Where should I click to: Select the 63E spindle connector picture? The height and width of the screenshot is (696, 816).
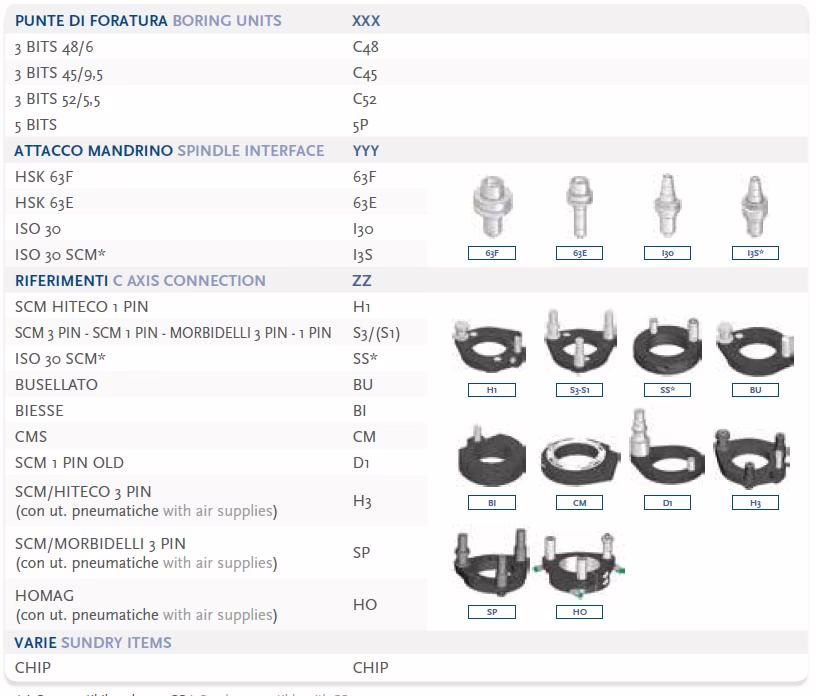pos(580,206)
